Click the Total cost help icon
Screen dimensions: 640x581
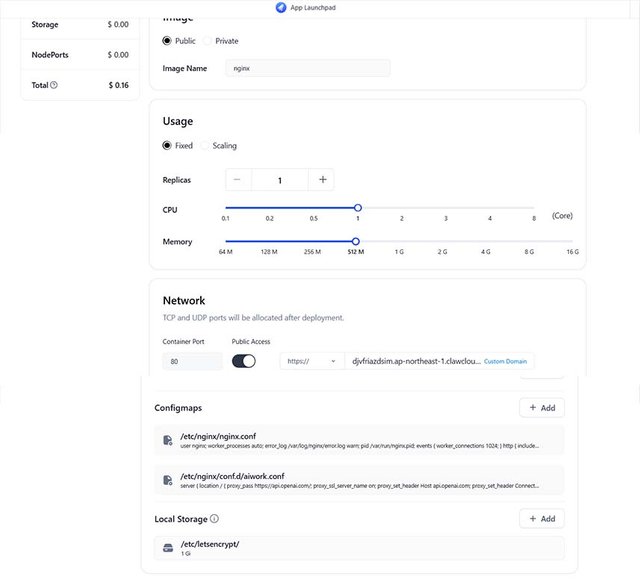[54, 85]
